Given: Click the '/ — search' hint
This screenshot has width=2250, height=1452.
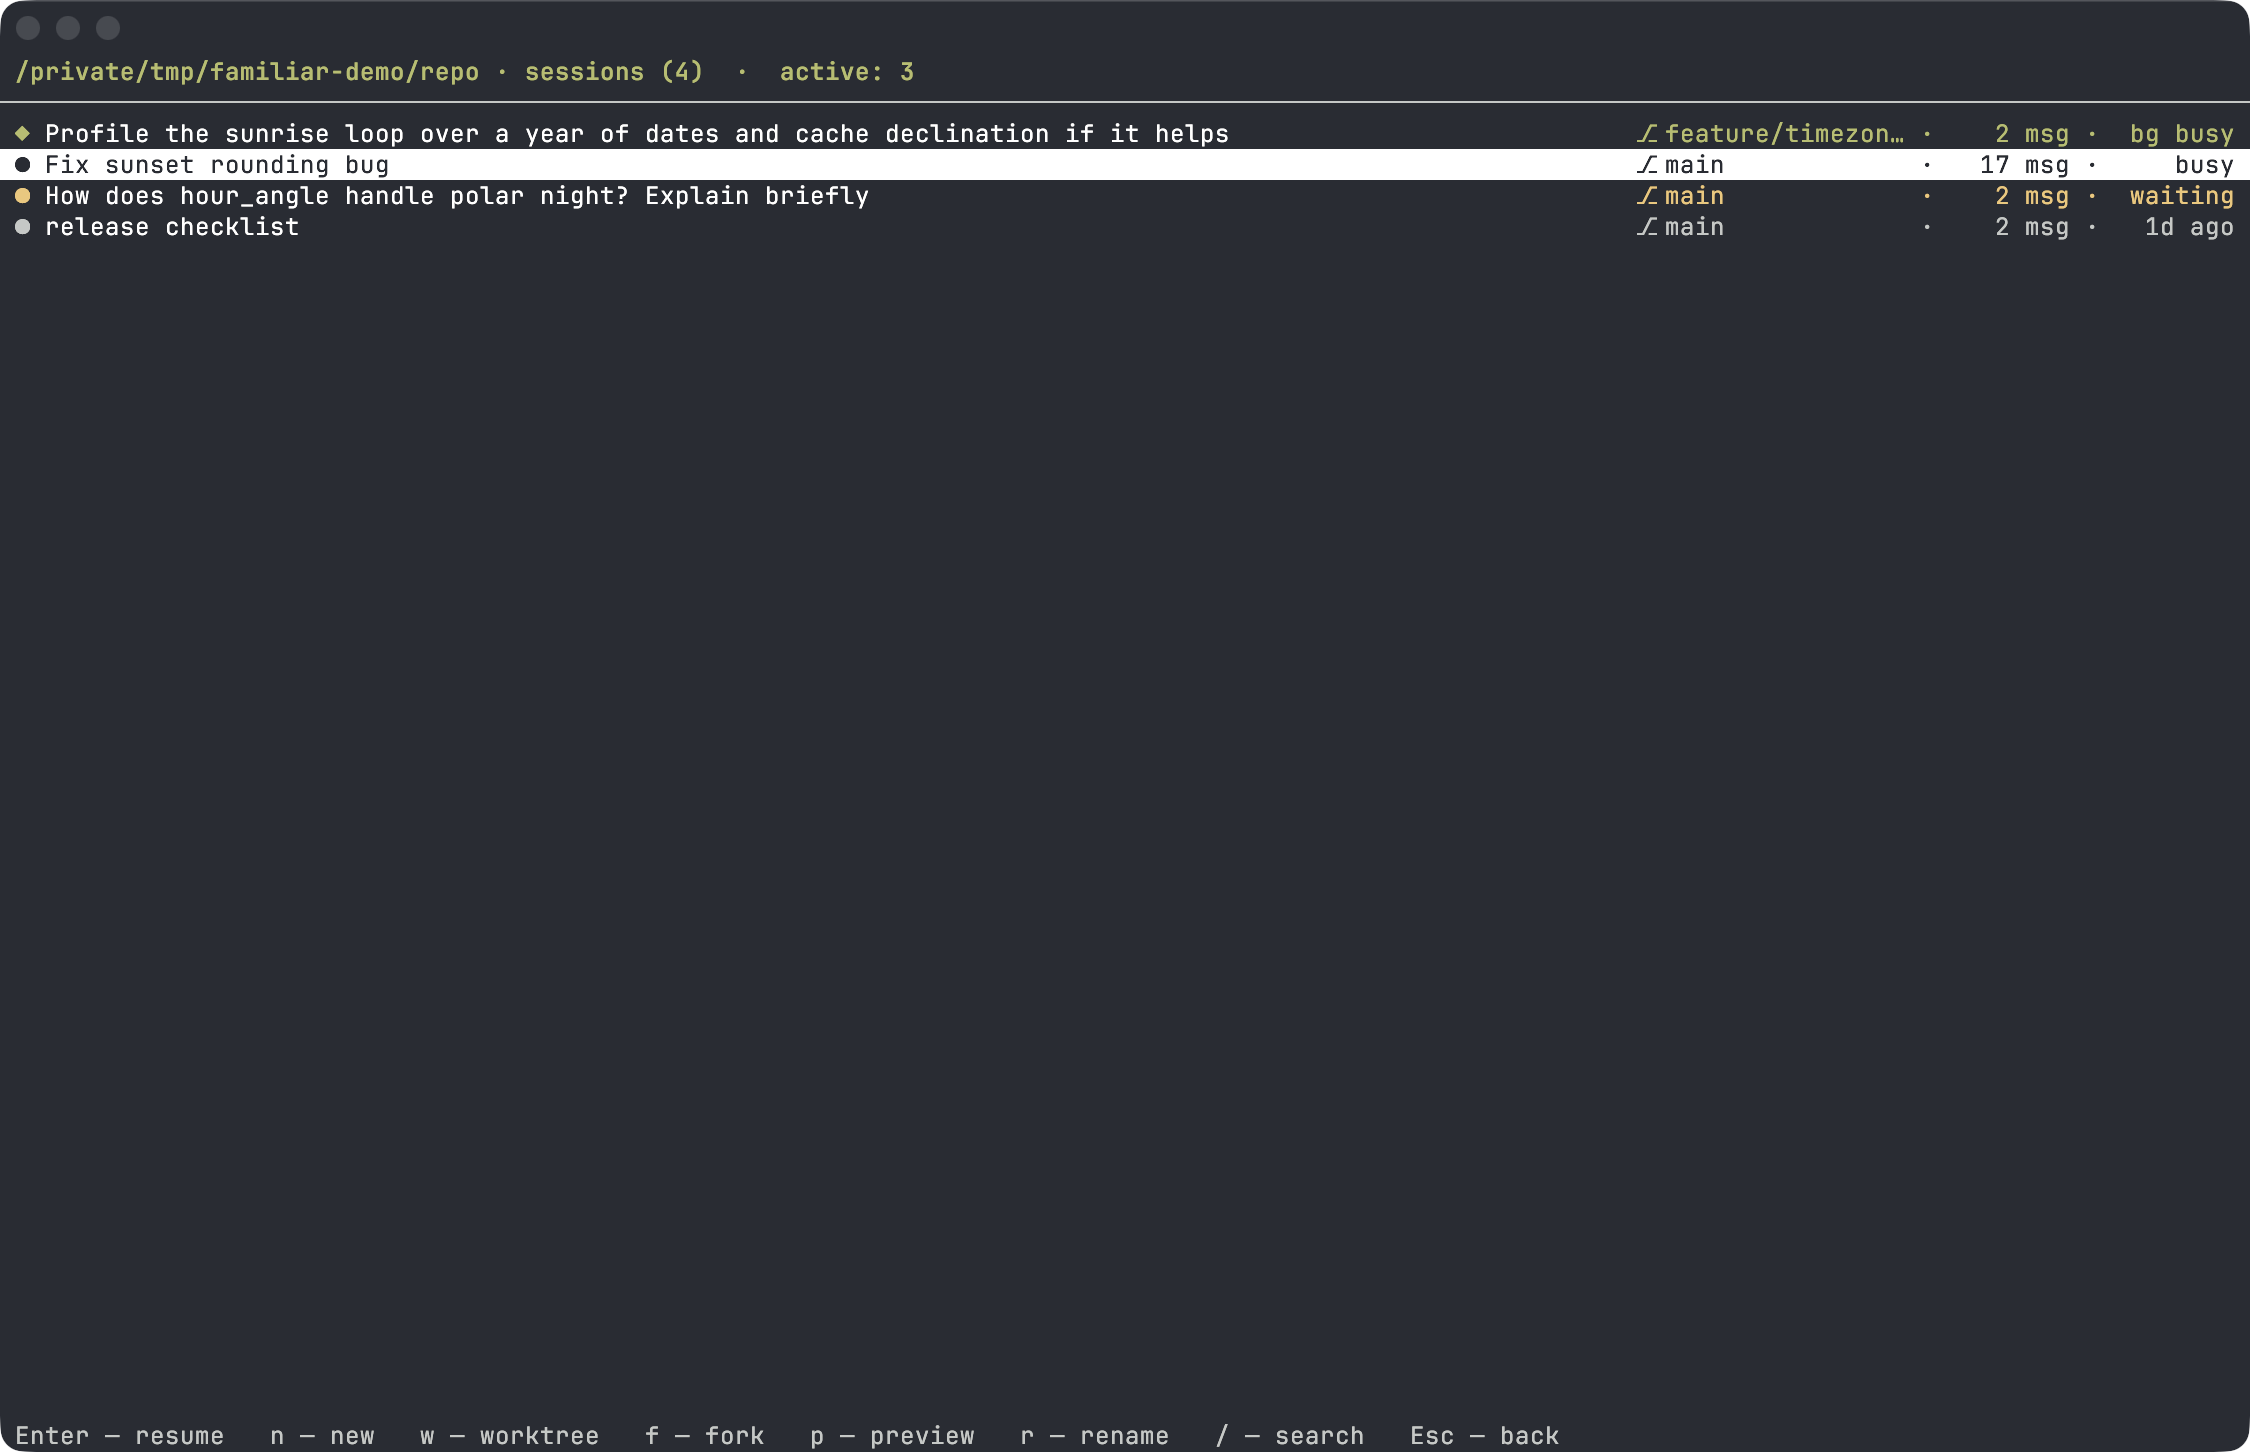Looking at the screenshot, I should [x=1290, y=1436].
